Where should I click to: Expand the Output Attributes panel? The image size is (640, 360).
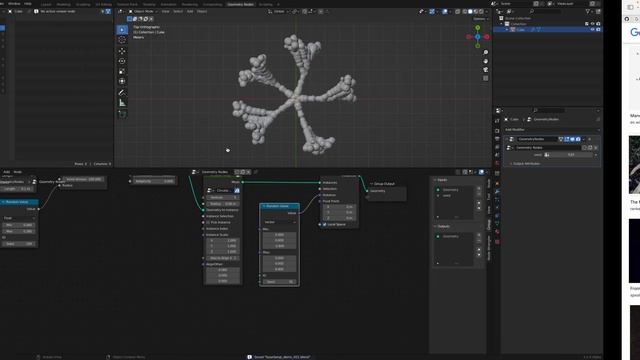click(526, 164)
